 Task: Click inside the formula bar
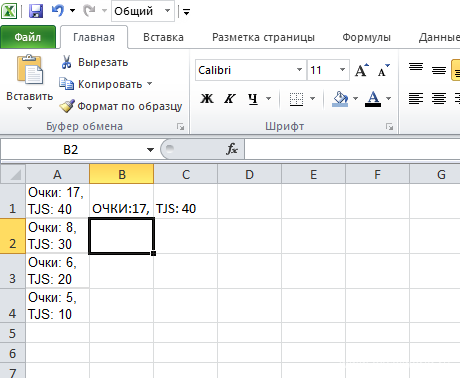click(x=352, y=150)
